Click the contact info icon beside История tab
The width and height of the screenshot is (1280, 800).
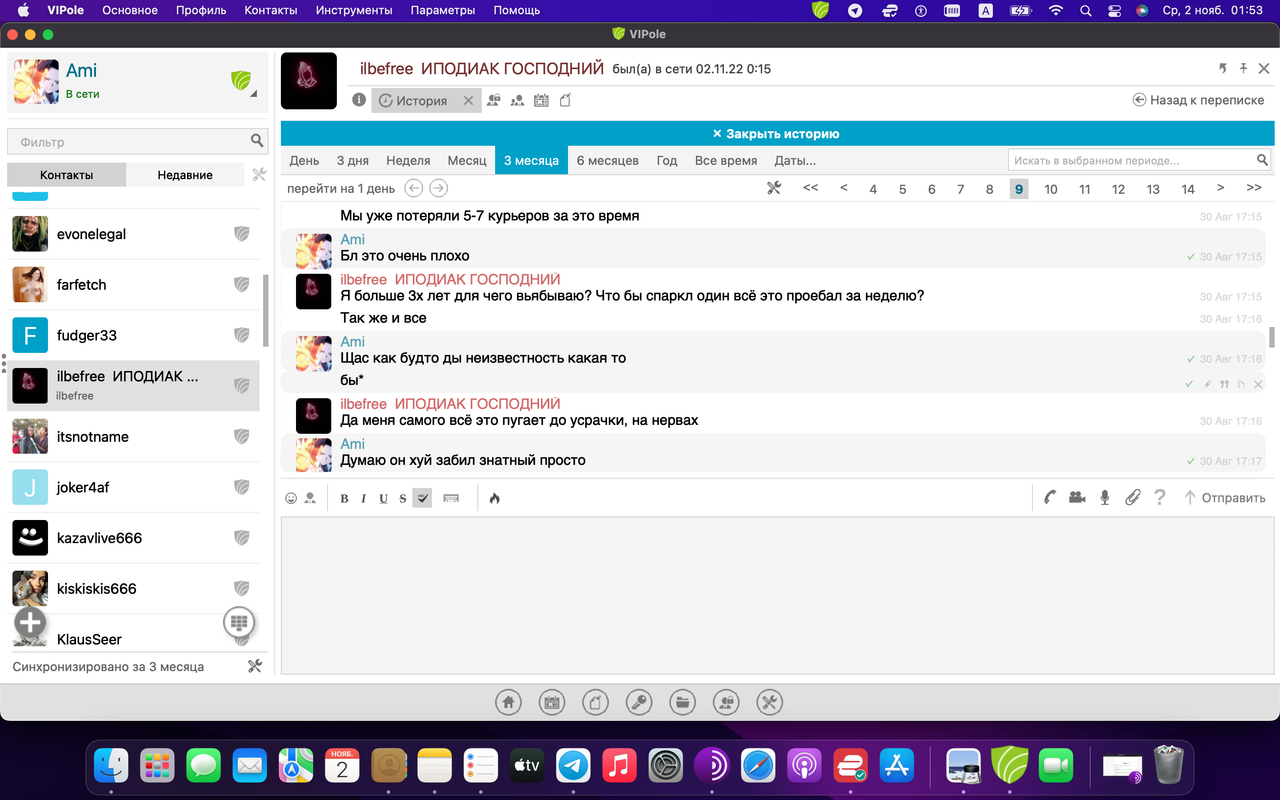[359, 100]
